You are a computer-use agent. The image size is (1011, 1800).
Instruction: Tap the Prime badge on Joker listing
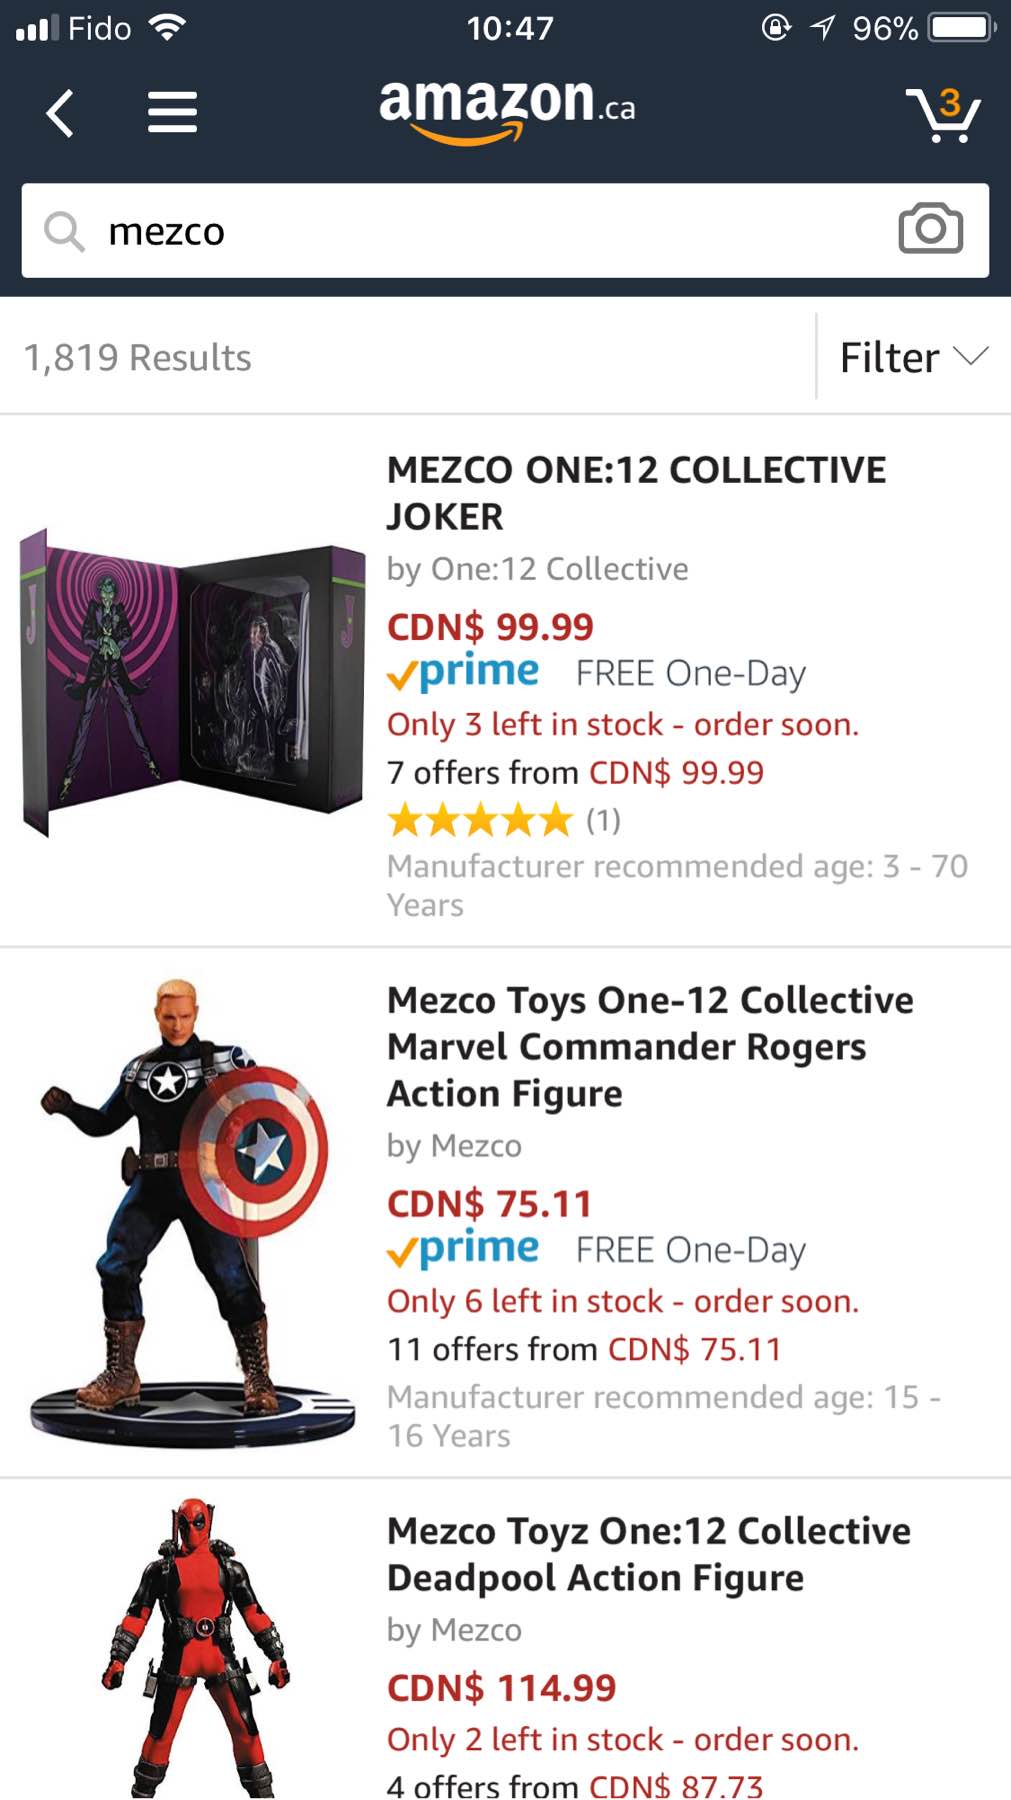(464, 673)
